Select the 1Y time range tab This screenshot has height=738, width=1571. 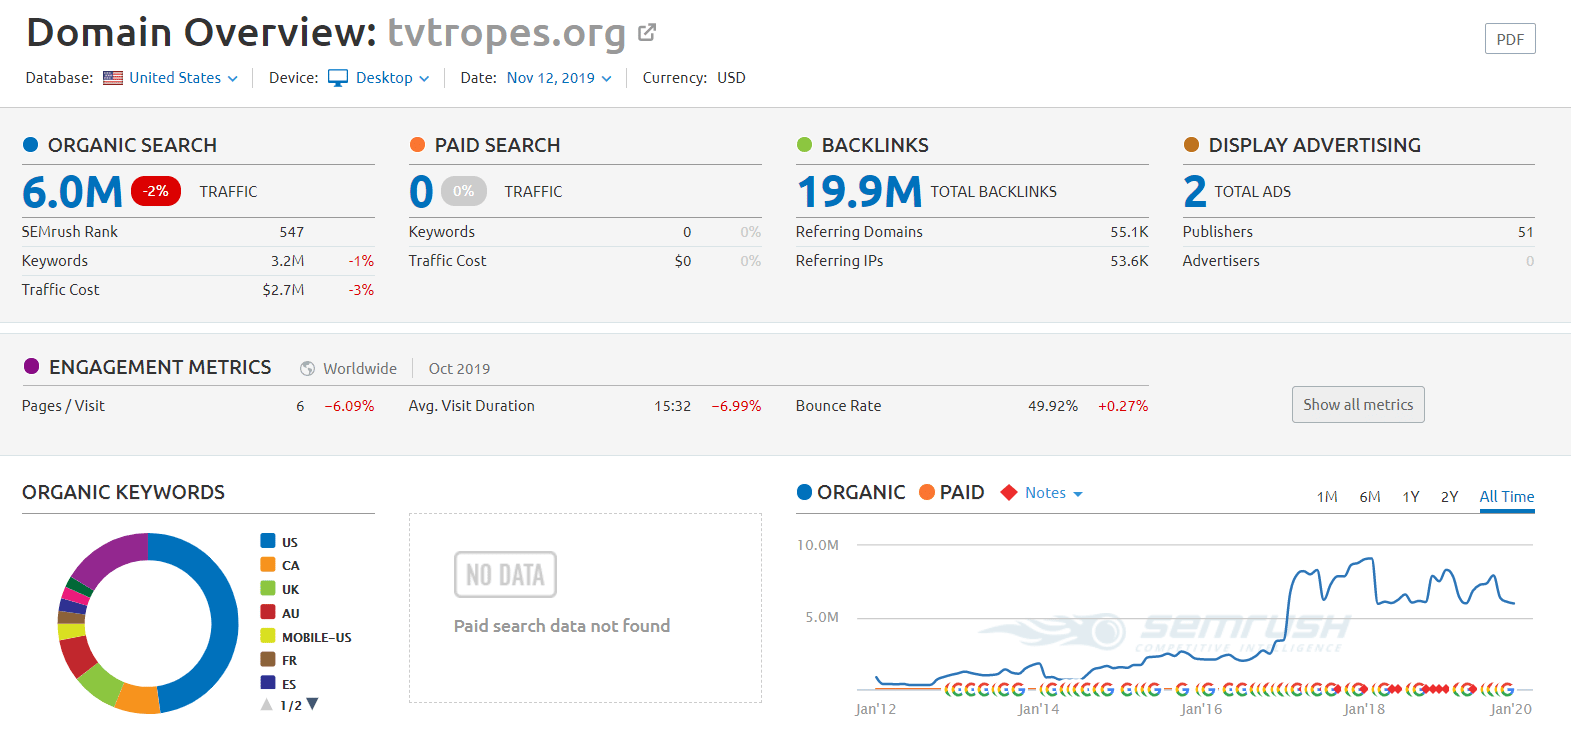[1411, 497]
